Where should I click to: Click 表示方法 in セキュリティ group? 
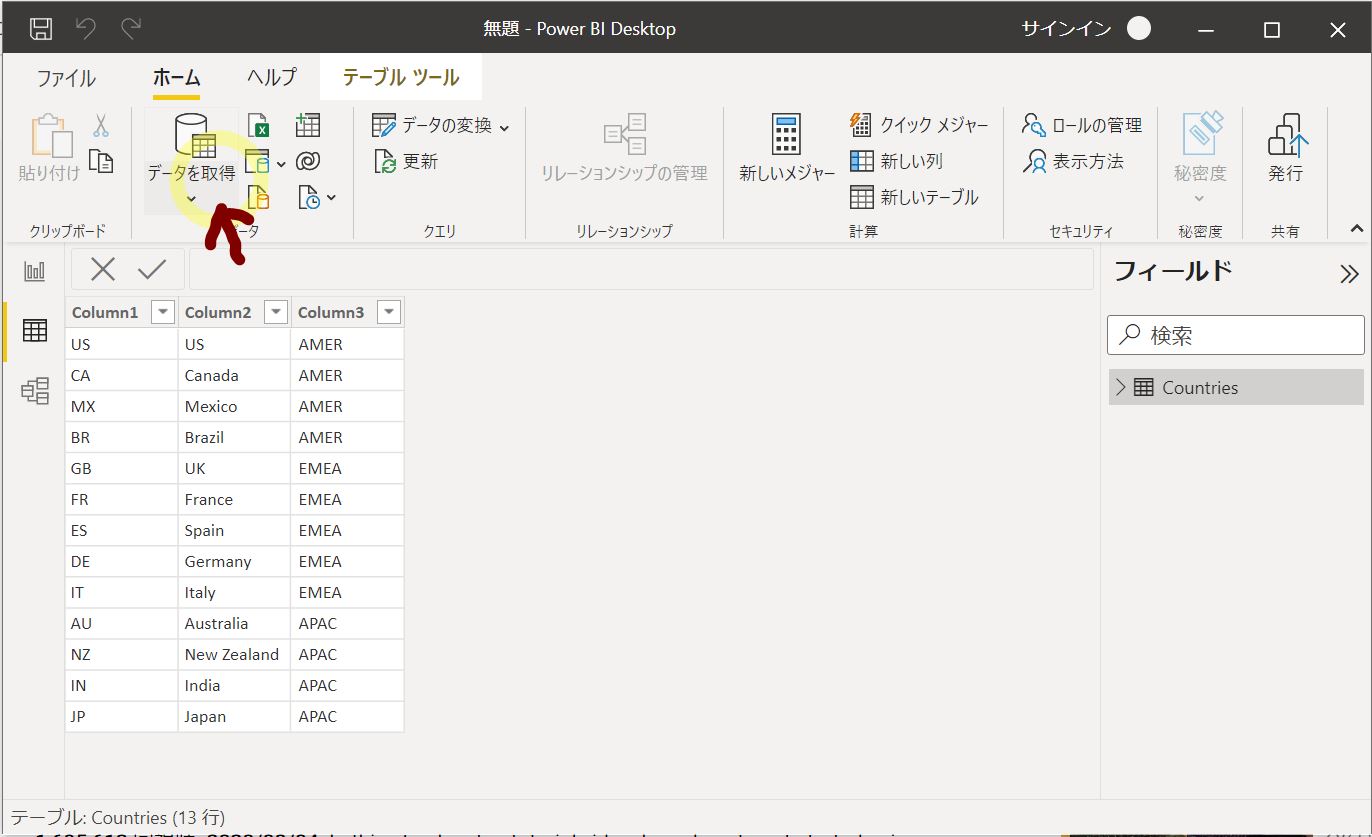click(1073, 161)
